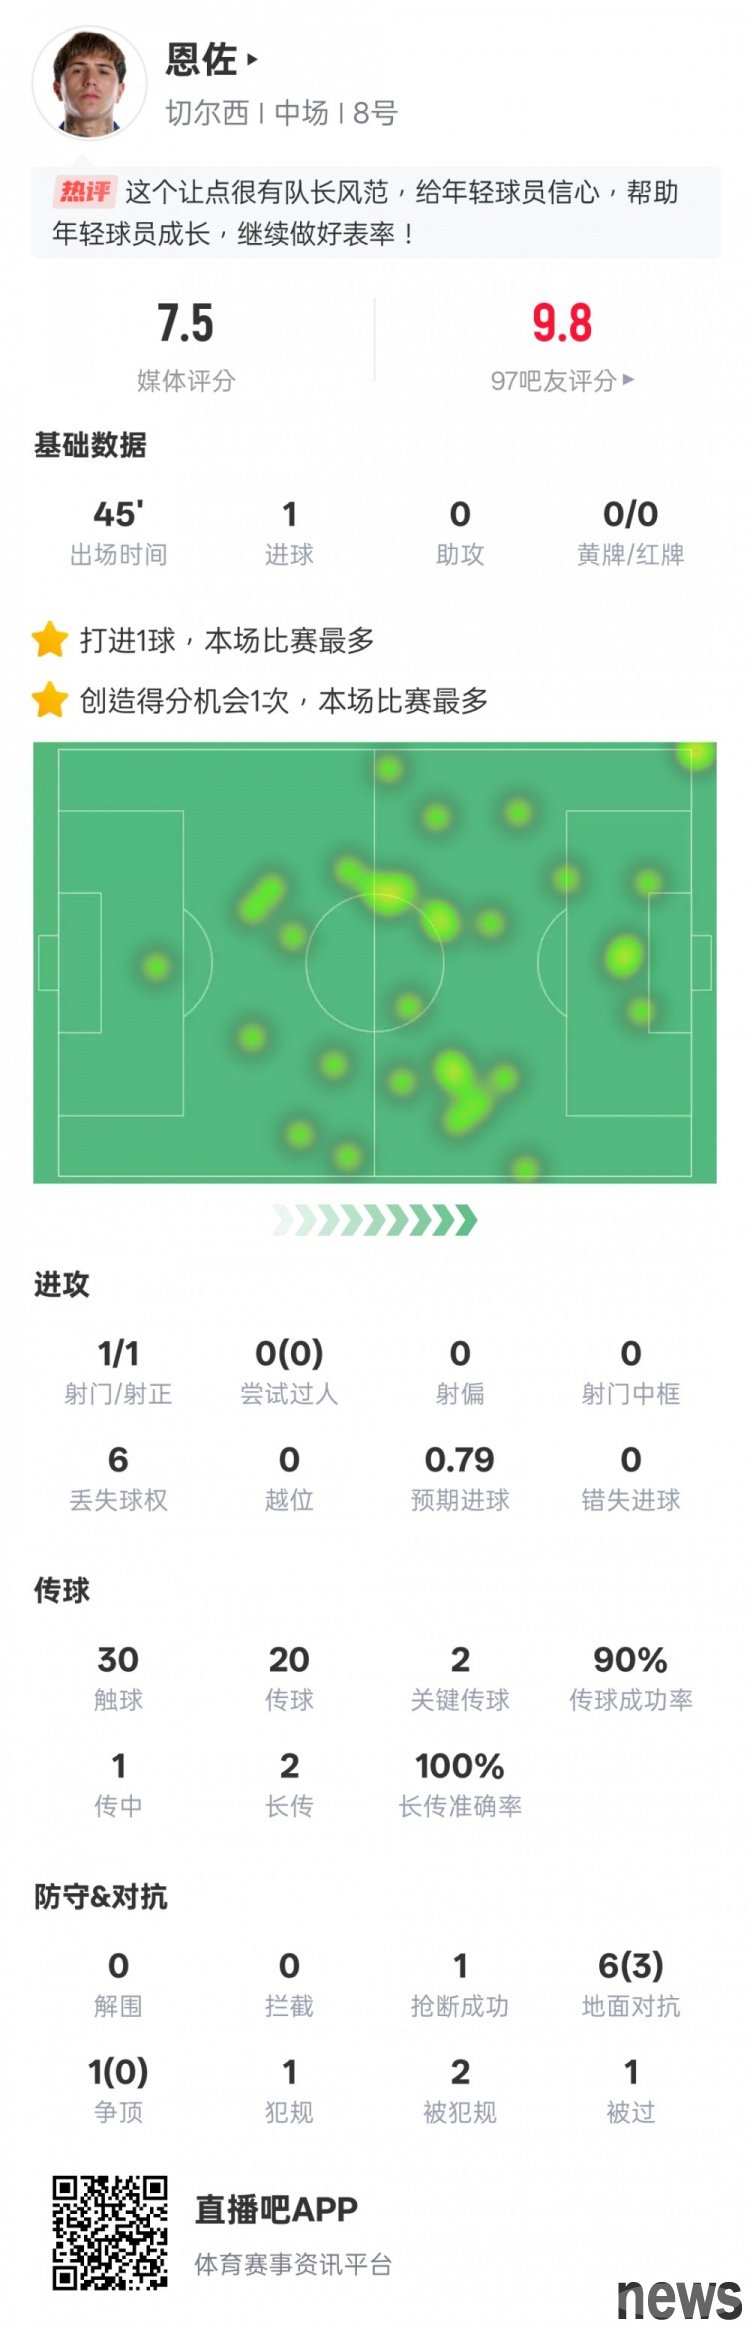Image resolution: width=750 pixels, height=2325 pixels.
Task: Tap the green attack direction arrows
Action: (375, 1220)
